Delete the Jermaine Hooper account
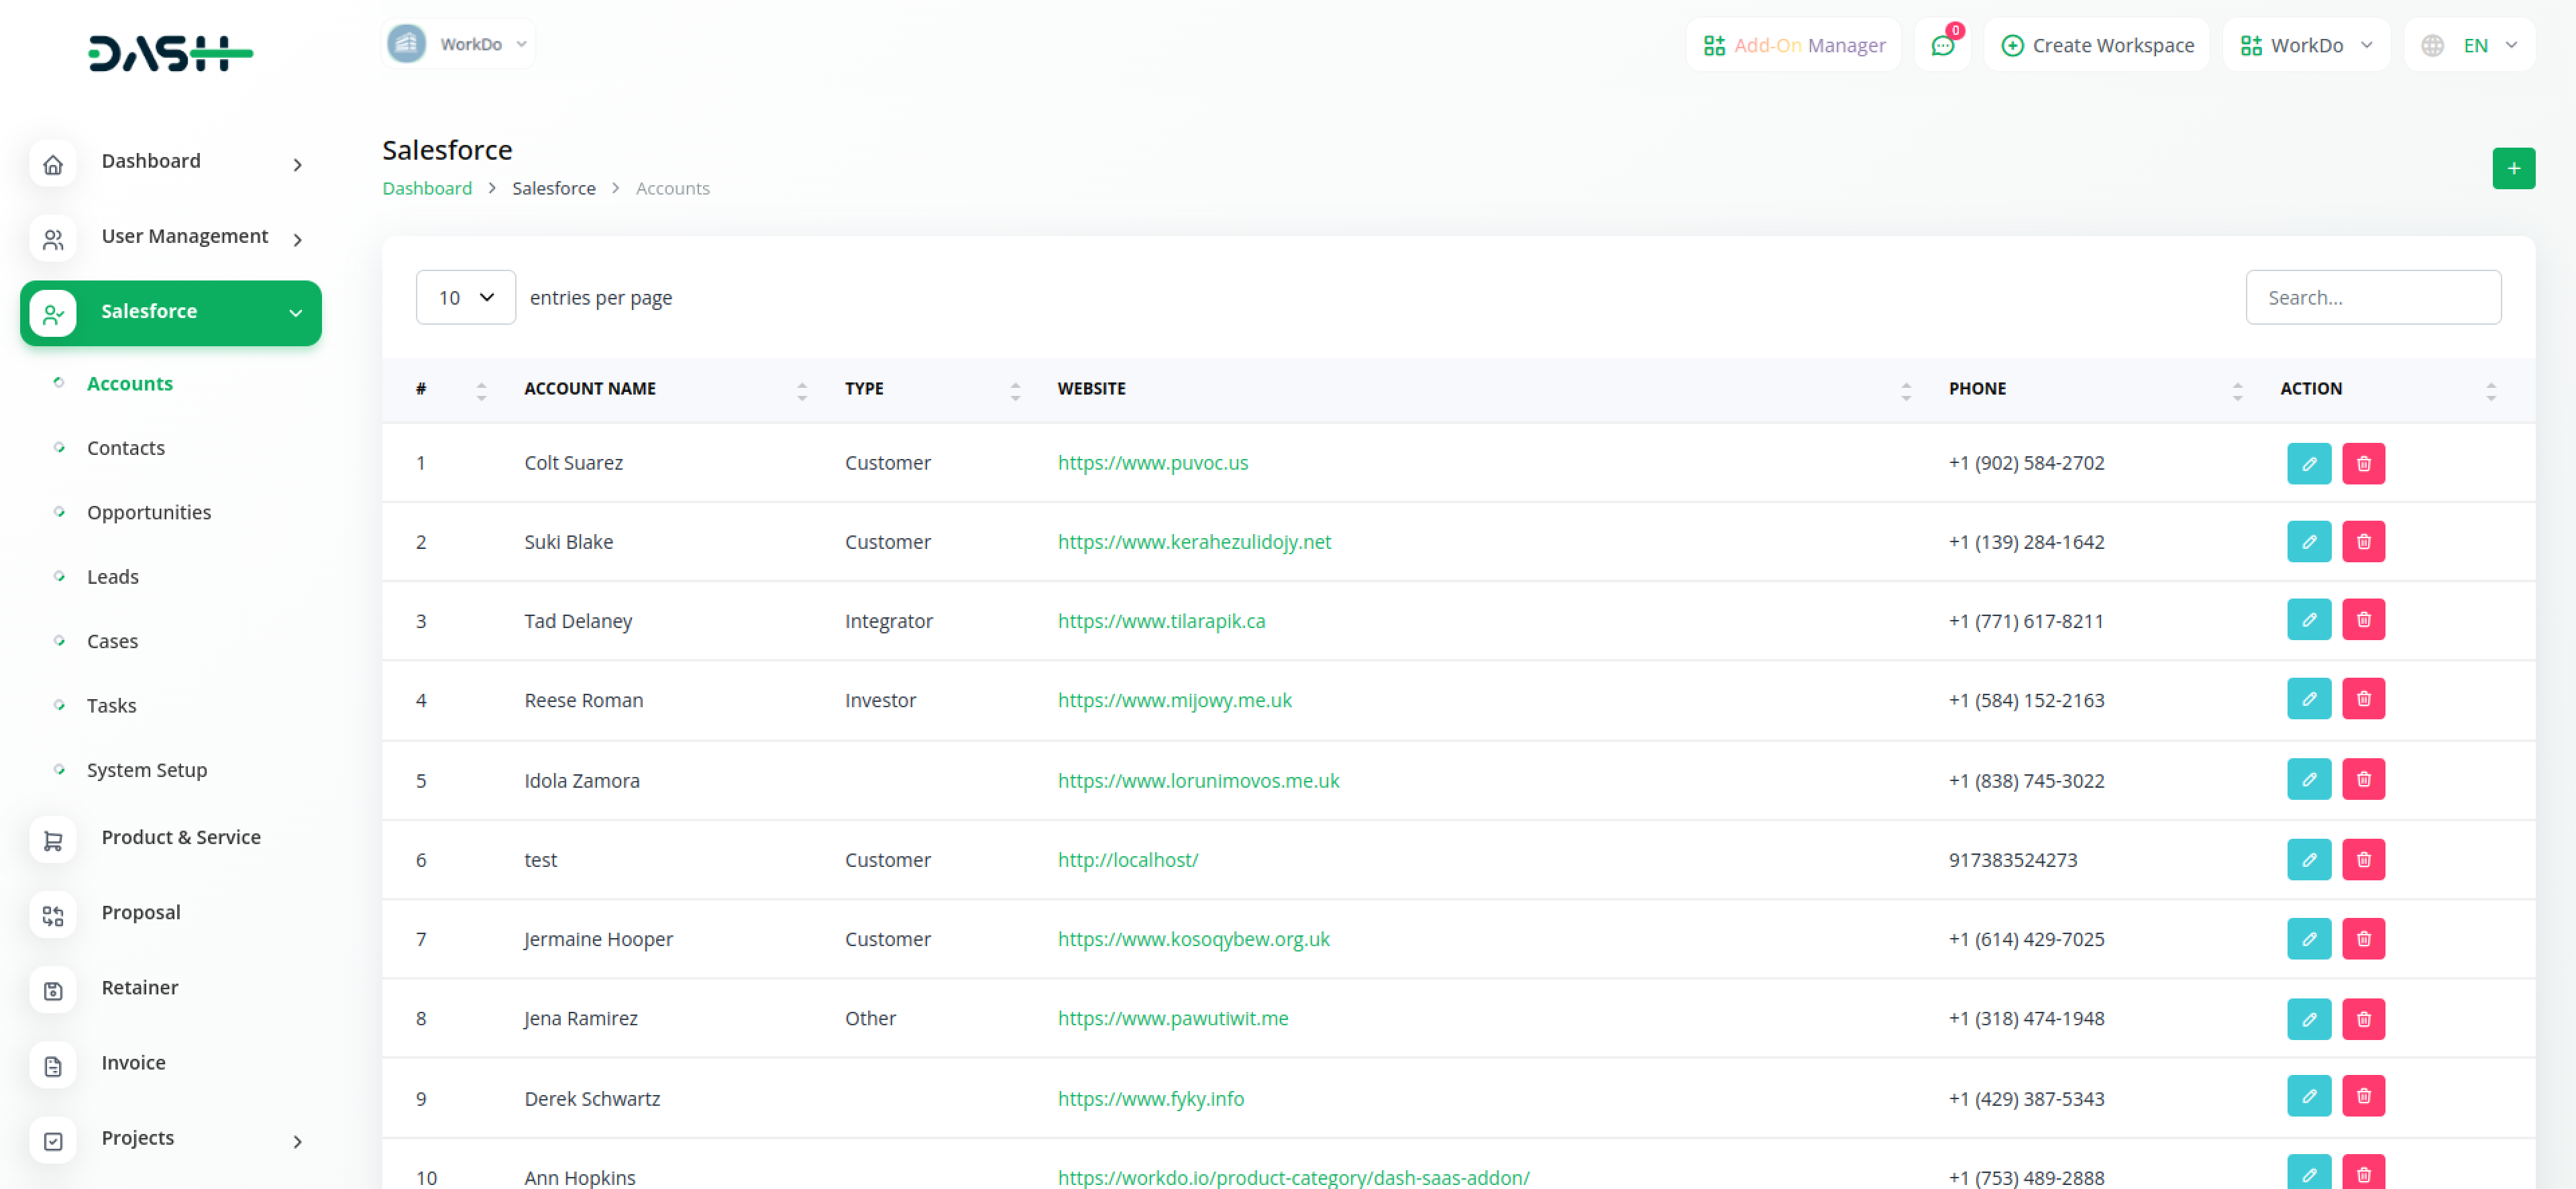Image resolution: width=2576 pixels, height=1189 pixels. [2363, 938]
